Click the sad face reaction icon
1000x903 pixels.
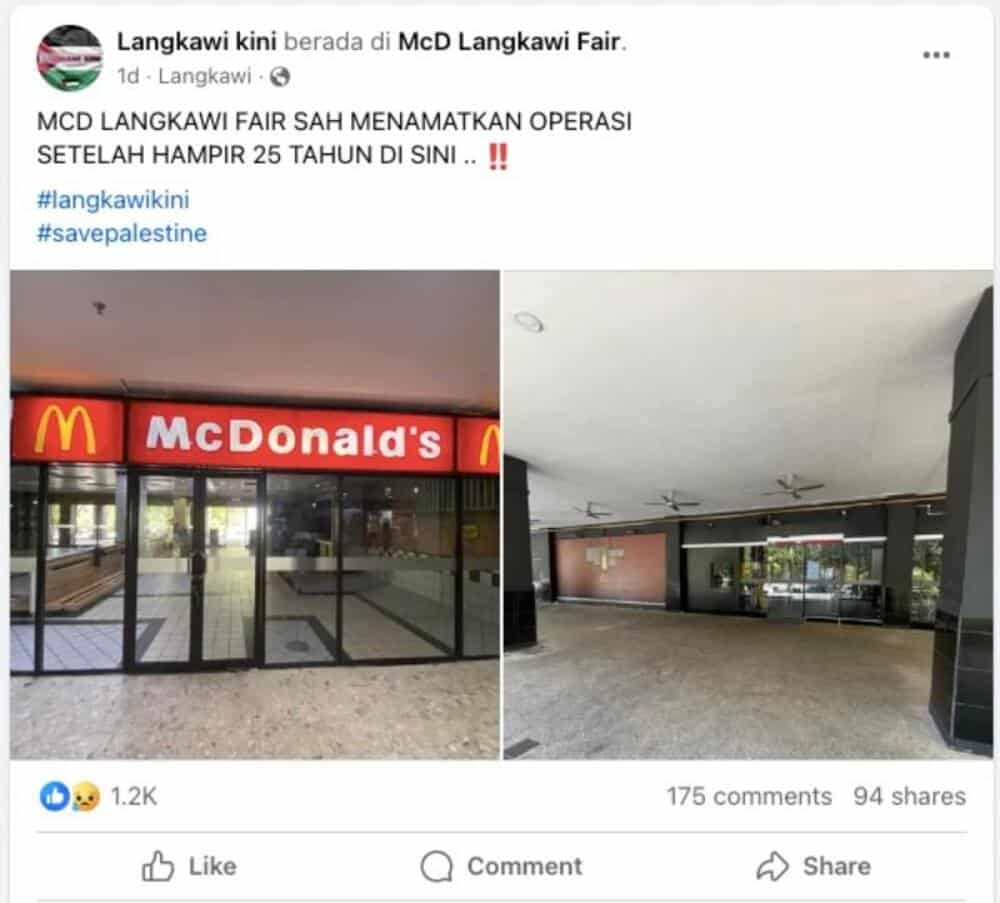pos(86,797)
